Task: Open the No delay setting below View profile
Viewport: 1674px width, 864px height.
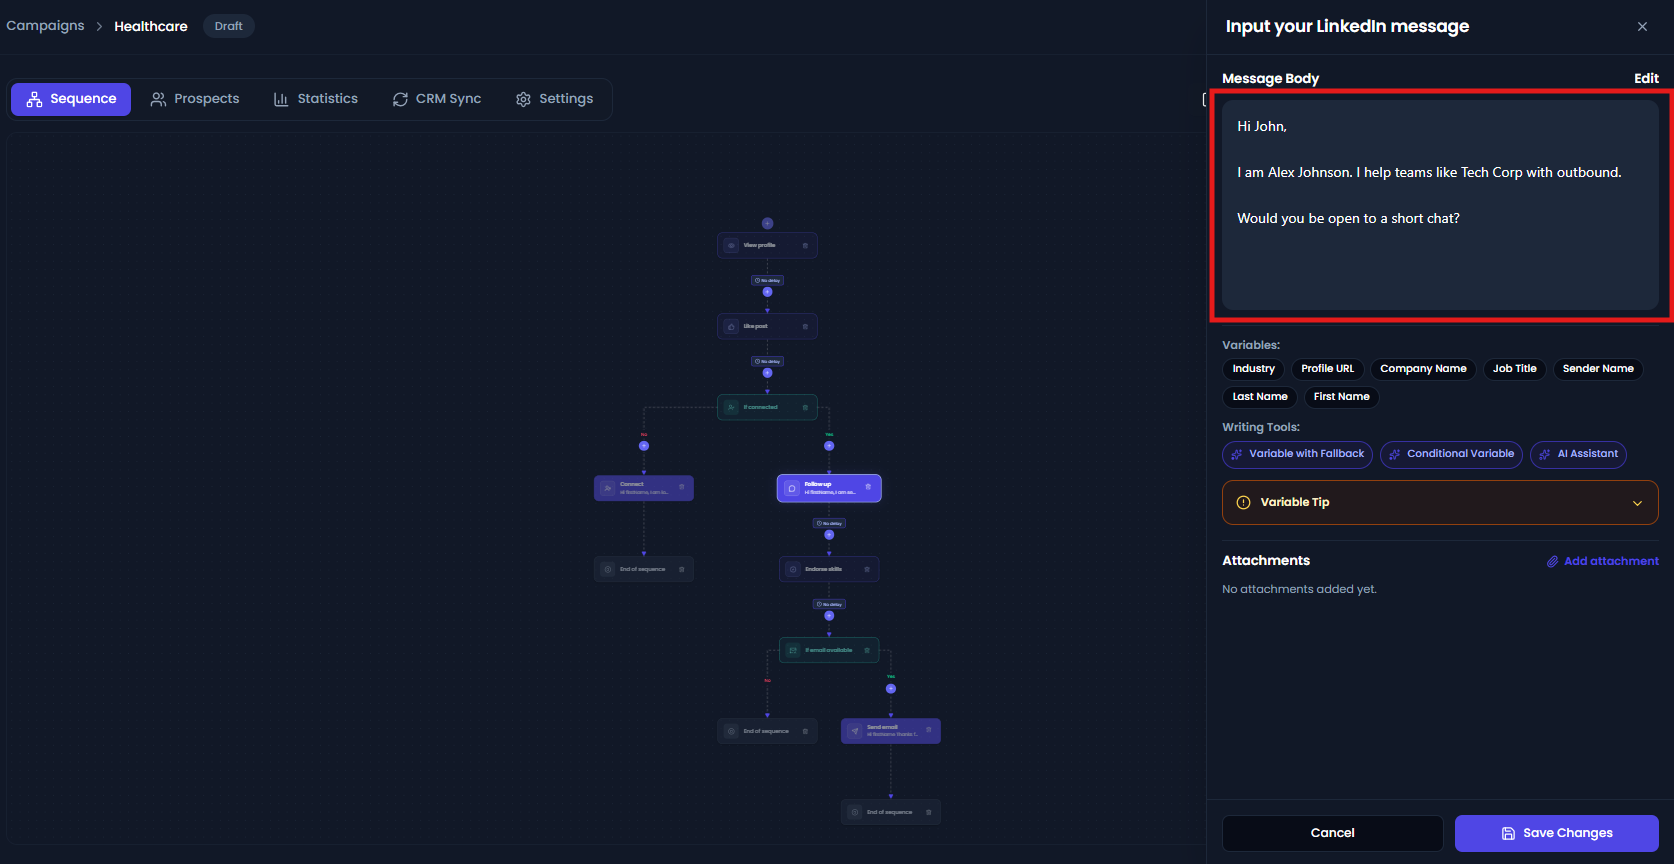Action: point(767,281)
